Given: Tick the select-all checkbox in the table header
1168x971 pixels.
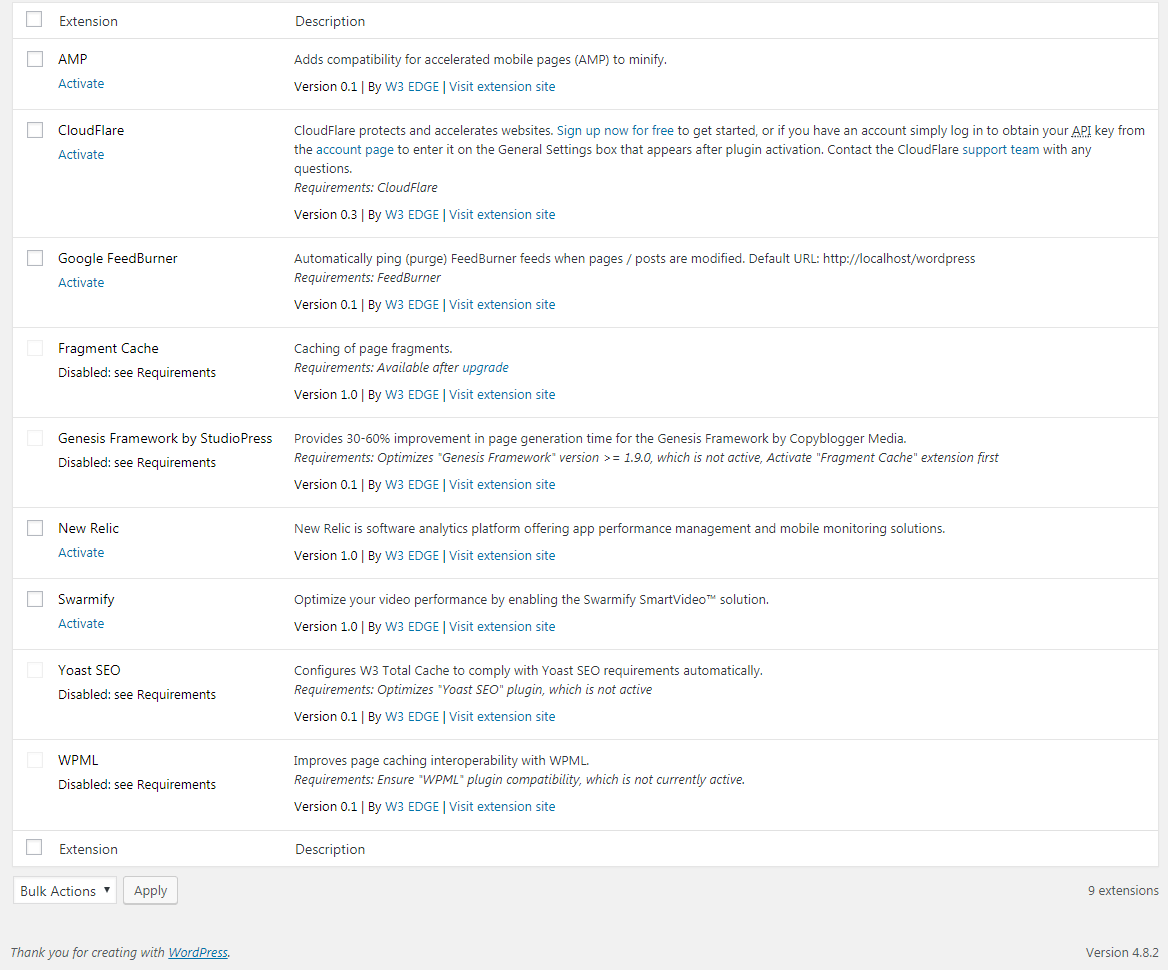Looking at the screenshot, I should coord(34,19).
